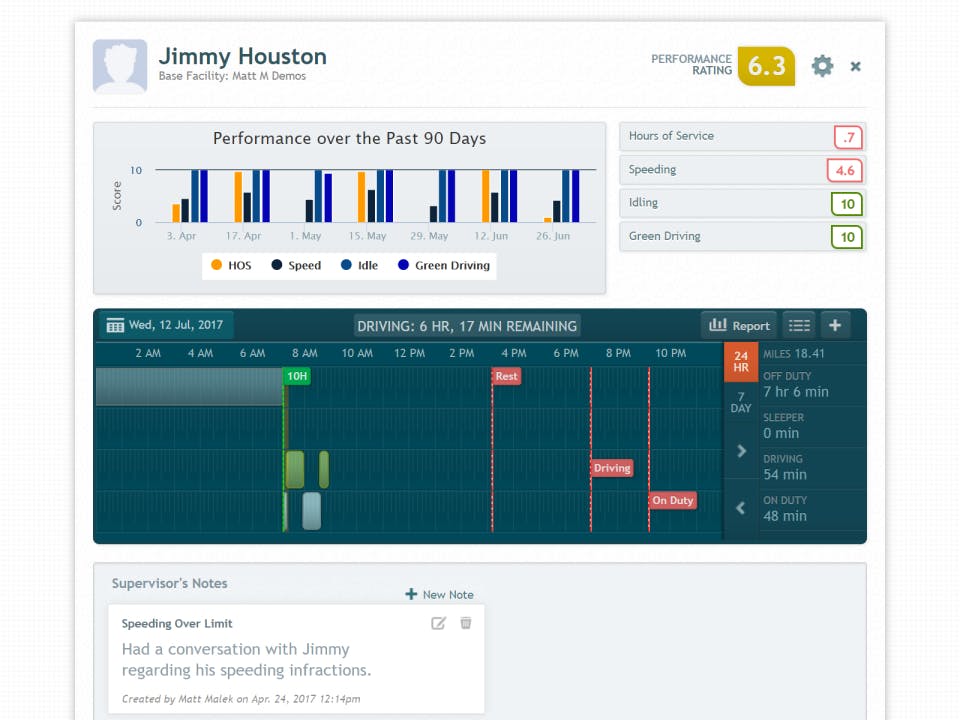Go to previous day with left chevron
Viewport: 960px width, 720px height.
[x=741, y=508]
